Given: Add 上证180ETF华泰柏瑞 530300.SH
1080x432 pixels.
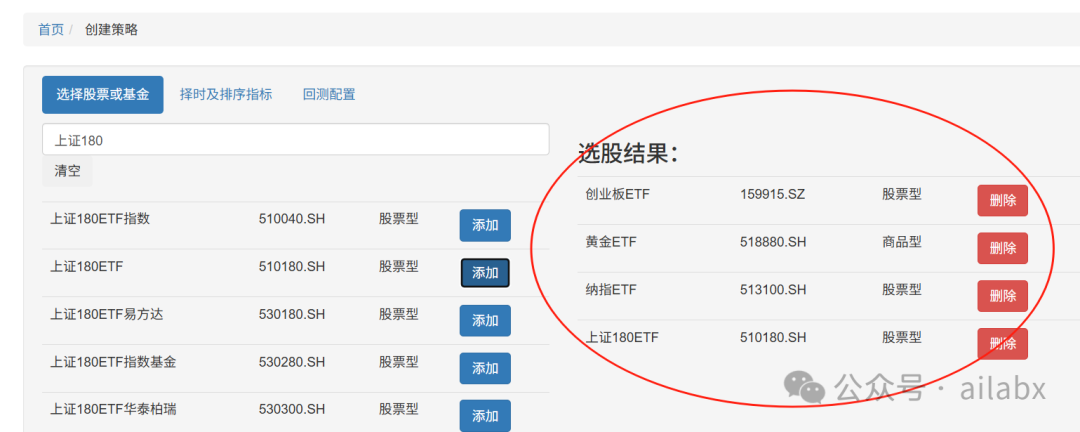Looking at the screenshot, I should (x=485, y=415).
